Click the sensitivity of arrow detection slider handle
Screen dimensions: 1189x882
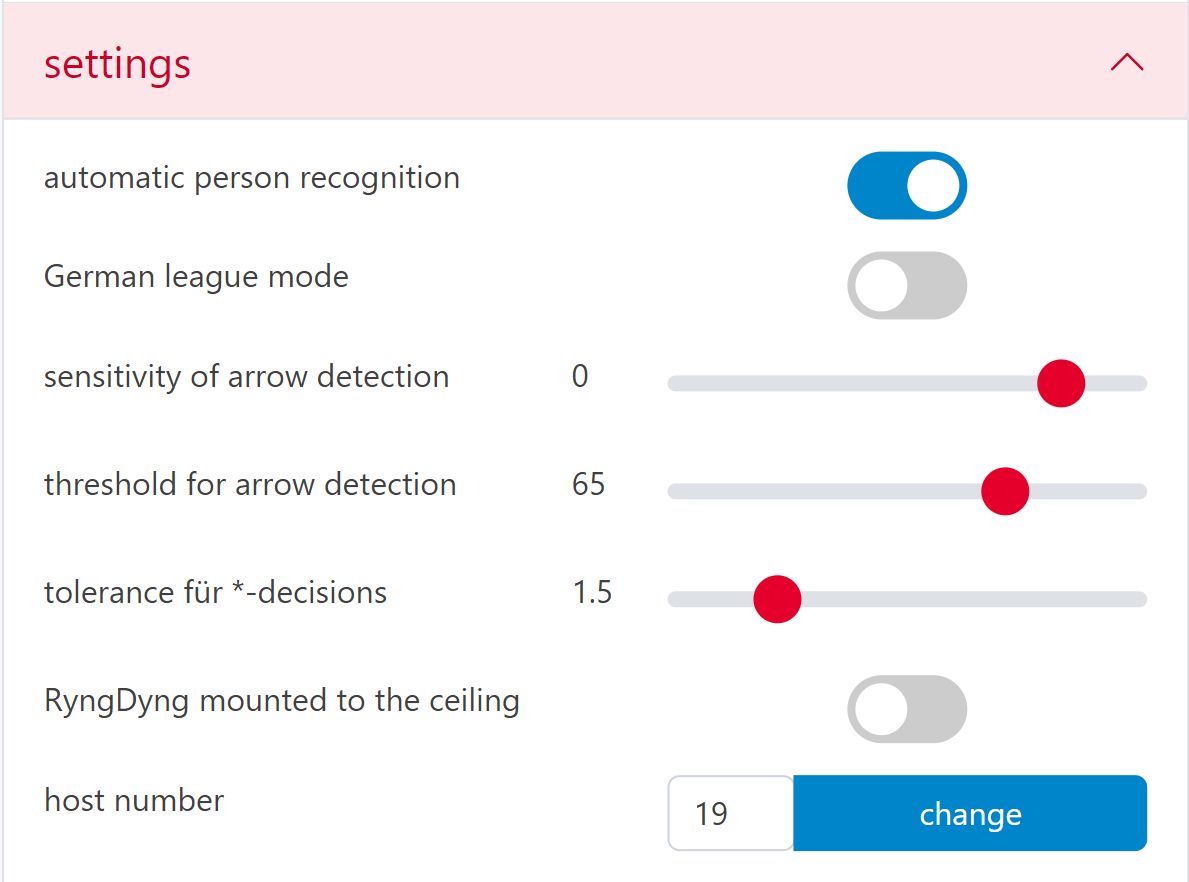[1060, 383]
